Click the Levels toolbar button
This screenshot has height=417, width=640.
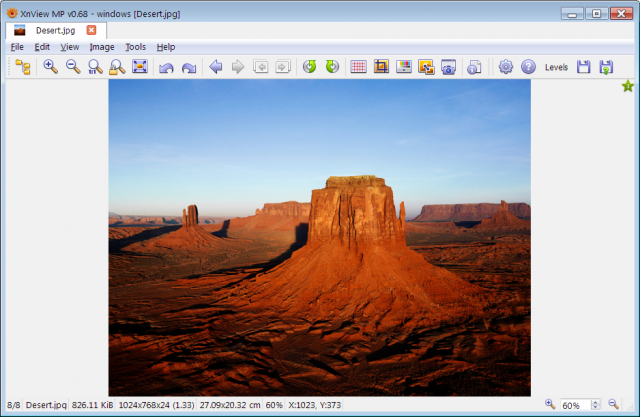pos(556,67)
